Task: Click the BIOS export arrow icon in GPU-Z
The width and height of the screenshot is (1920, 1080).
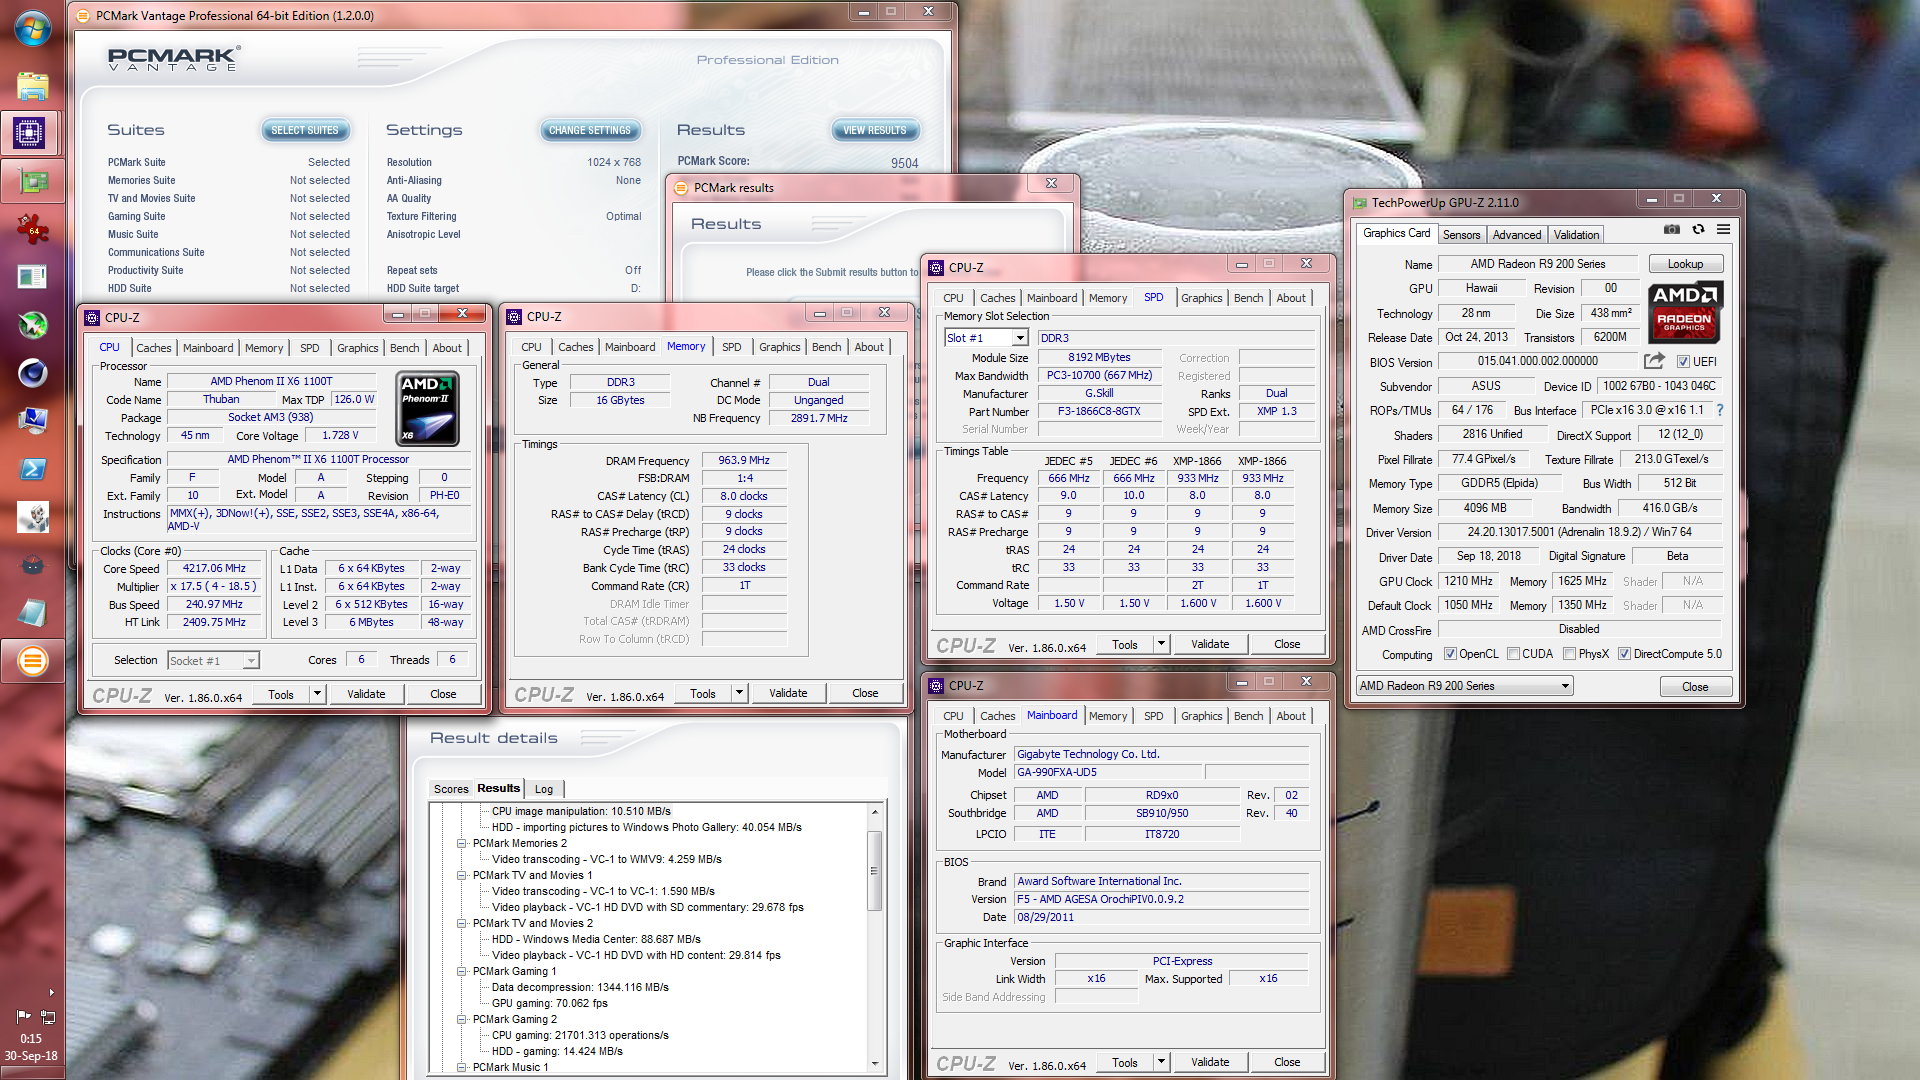Action: point(1654,361)
